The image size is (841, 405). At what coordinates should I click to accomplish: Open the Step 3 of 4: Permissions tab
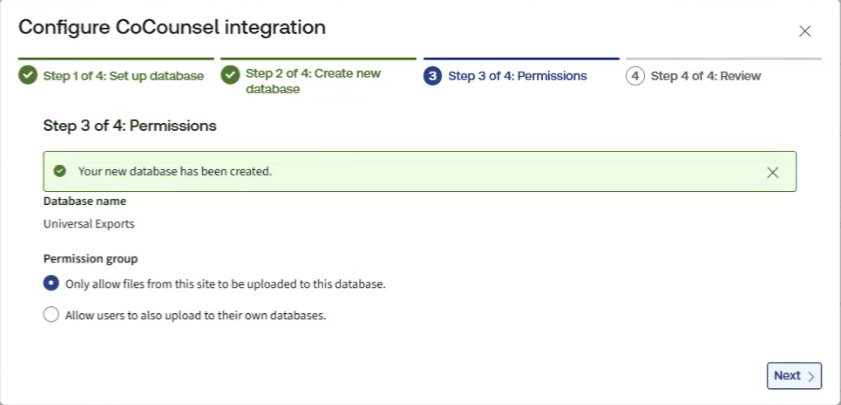(517, 76)
